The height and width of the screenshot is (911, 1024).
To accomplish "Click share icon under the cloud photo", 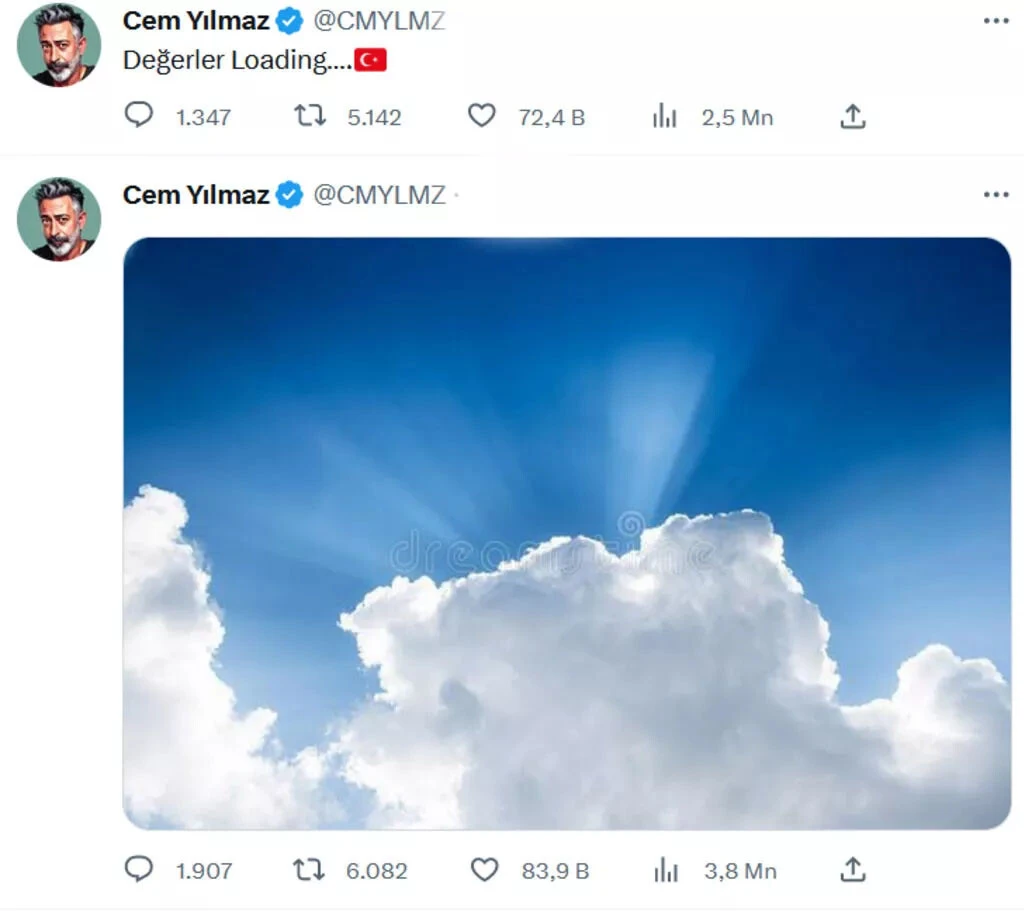I will 852,870.
